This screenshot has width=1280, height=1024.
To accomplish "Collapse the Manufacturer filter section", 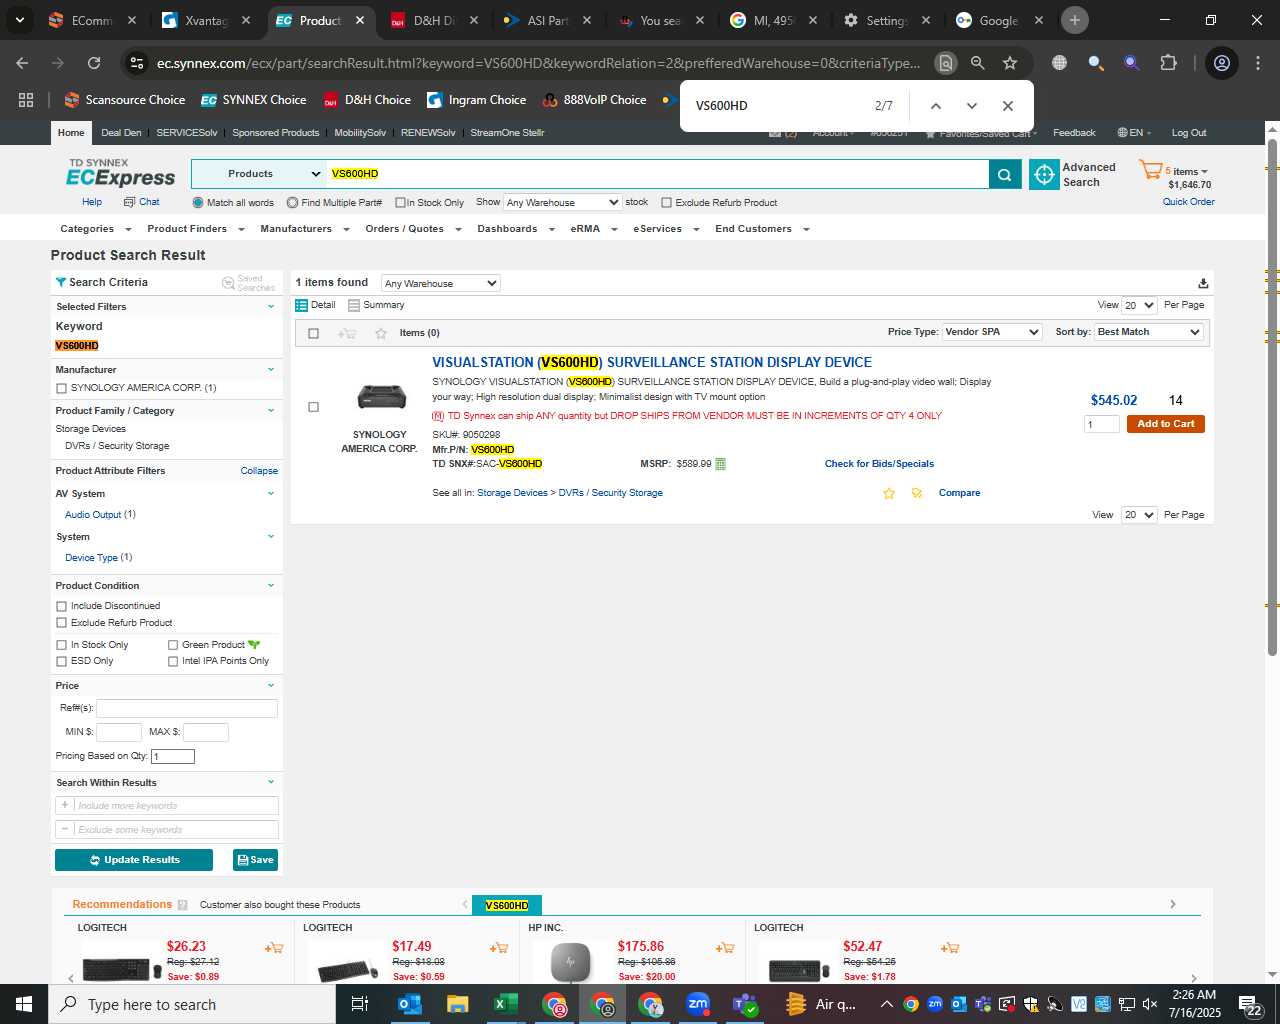I will 270,370.
